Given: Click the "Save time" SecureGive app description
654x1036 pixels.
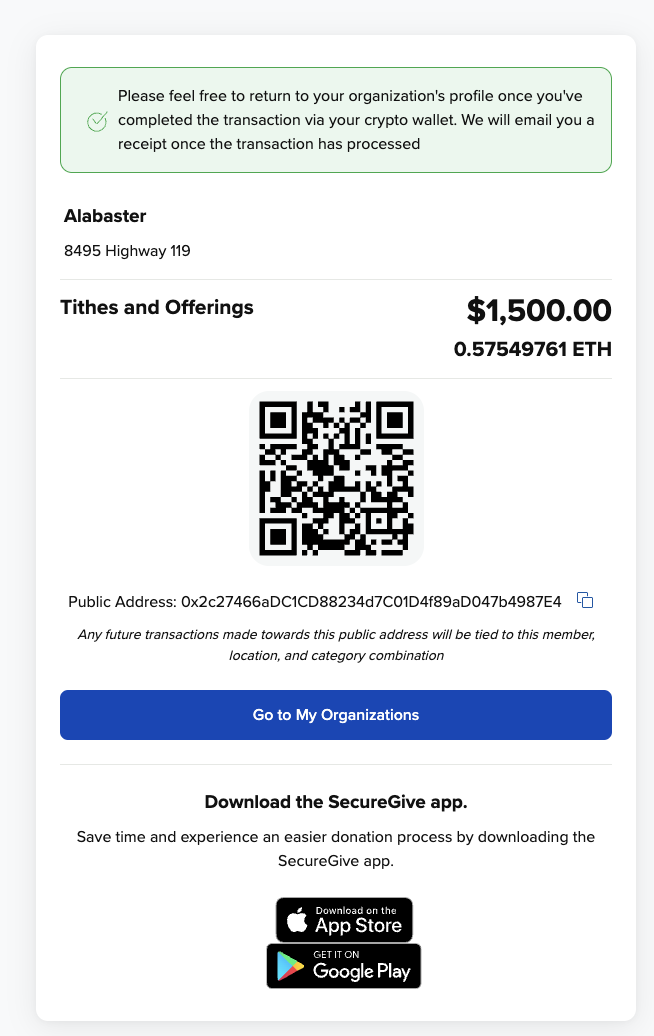Looking at the screenshot, I should click(336, 846).
